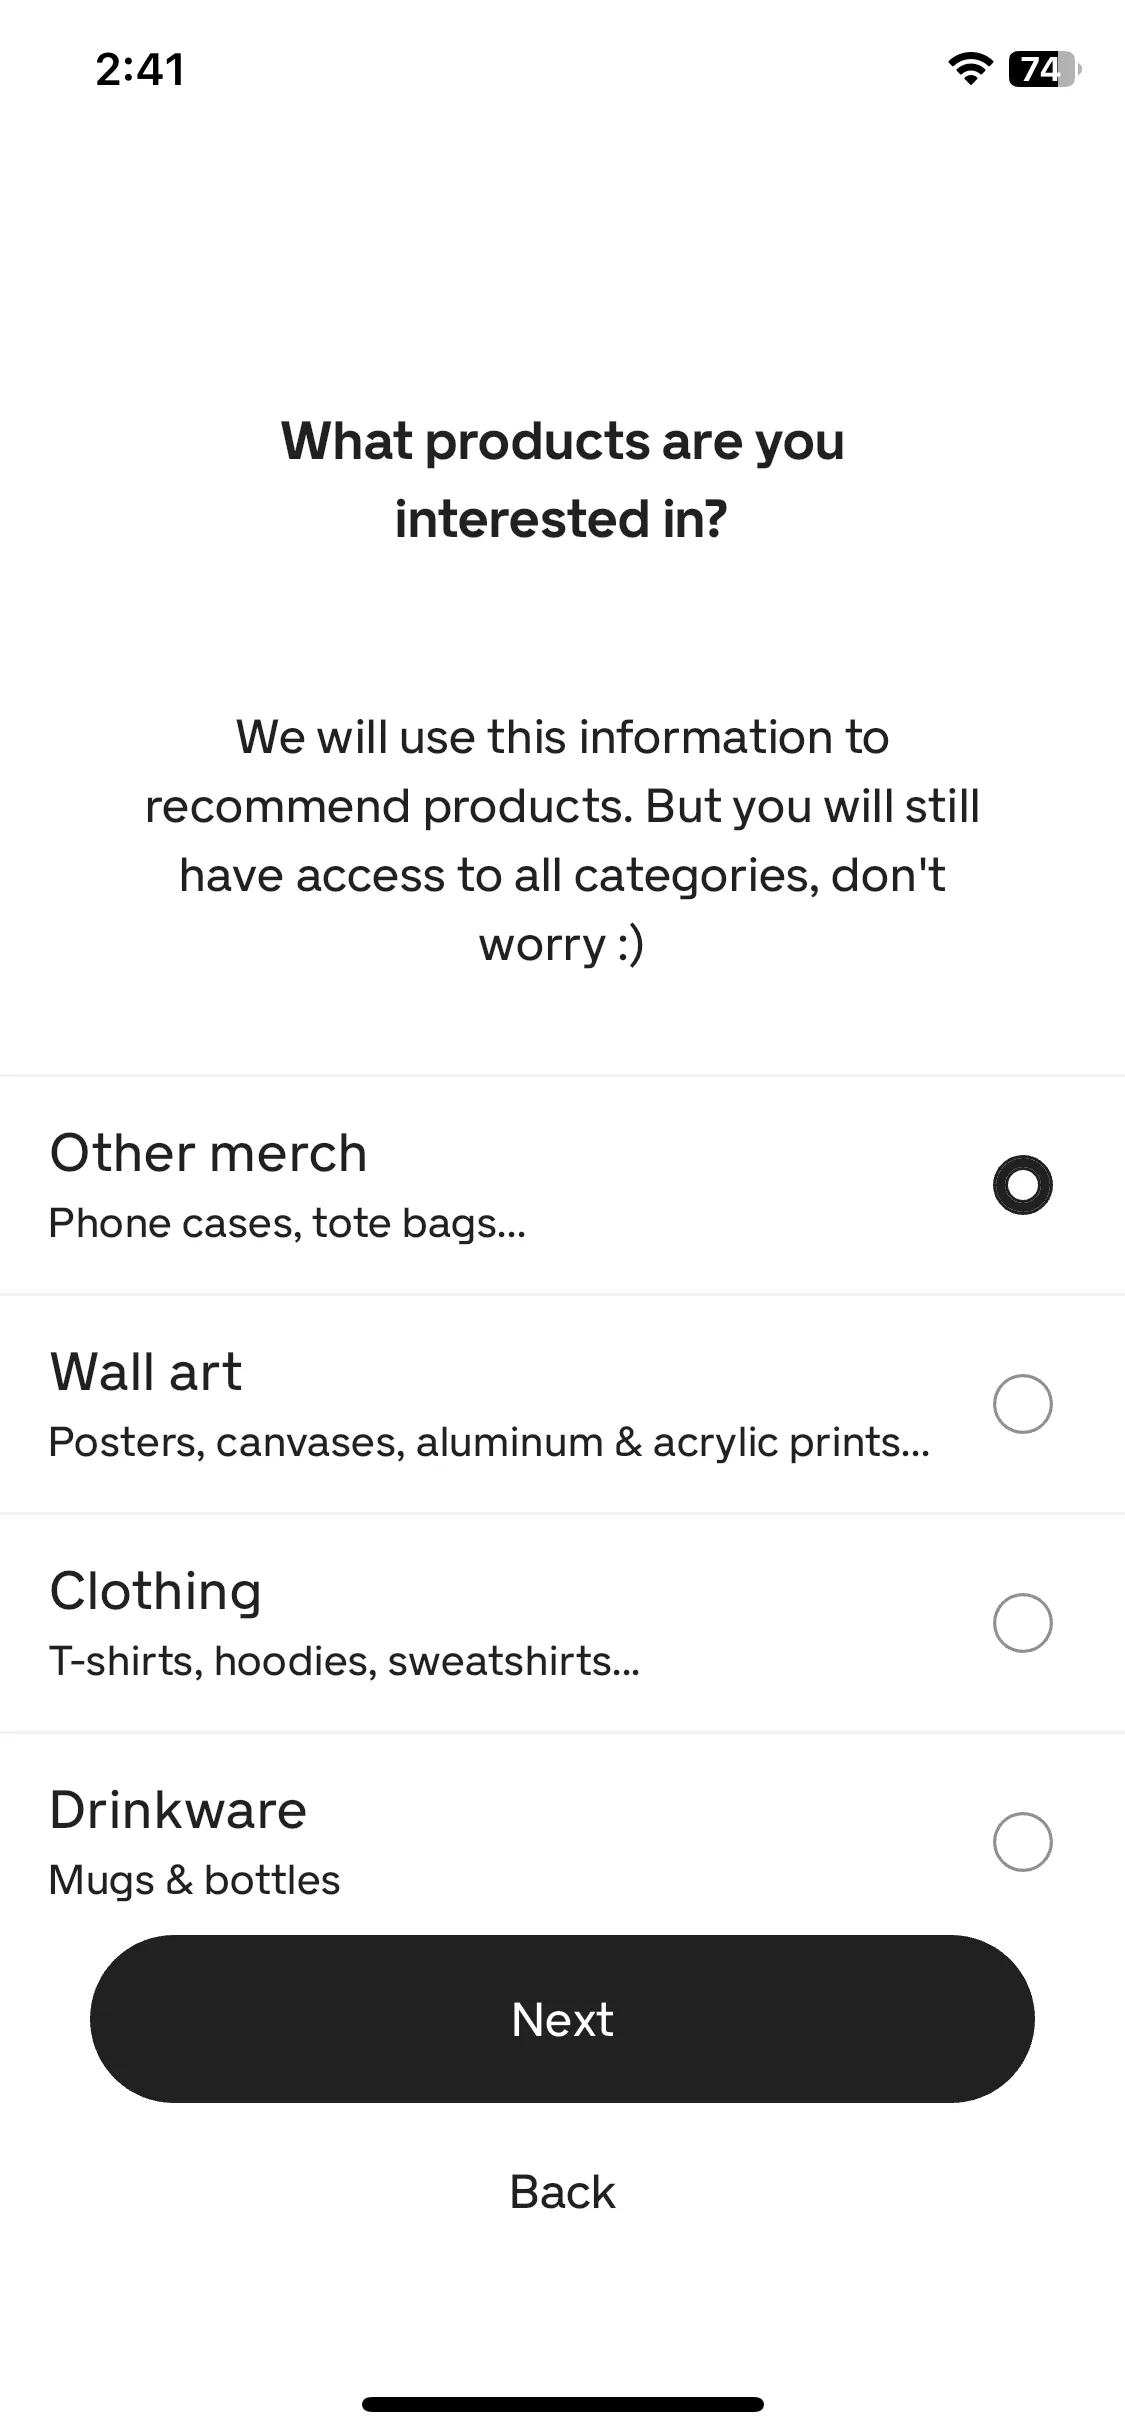1125x2436 pixels.
Task: Continue with the Next button
Action: point(562,2019)
